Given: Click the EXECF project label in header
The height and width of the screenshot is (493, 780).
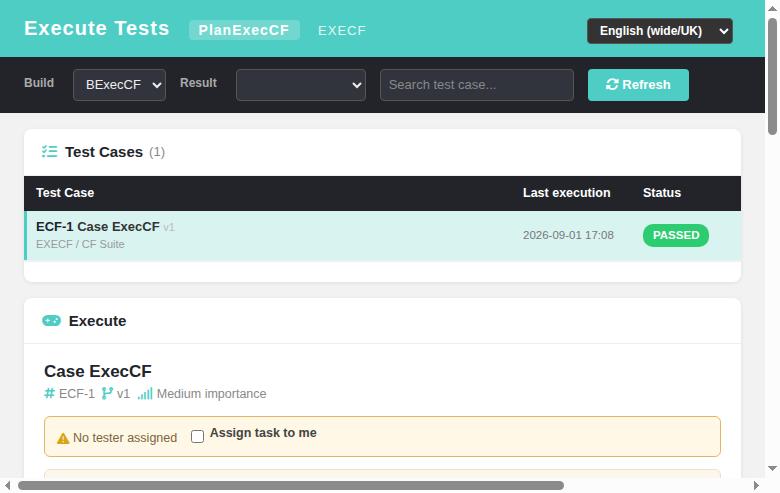Looking at the screenshot, I should click(x=342, y=31).
